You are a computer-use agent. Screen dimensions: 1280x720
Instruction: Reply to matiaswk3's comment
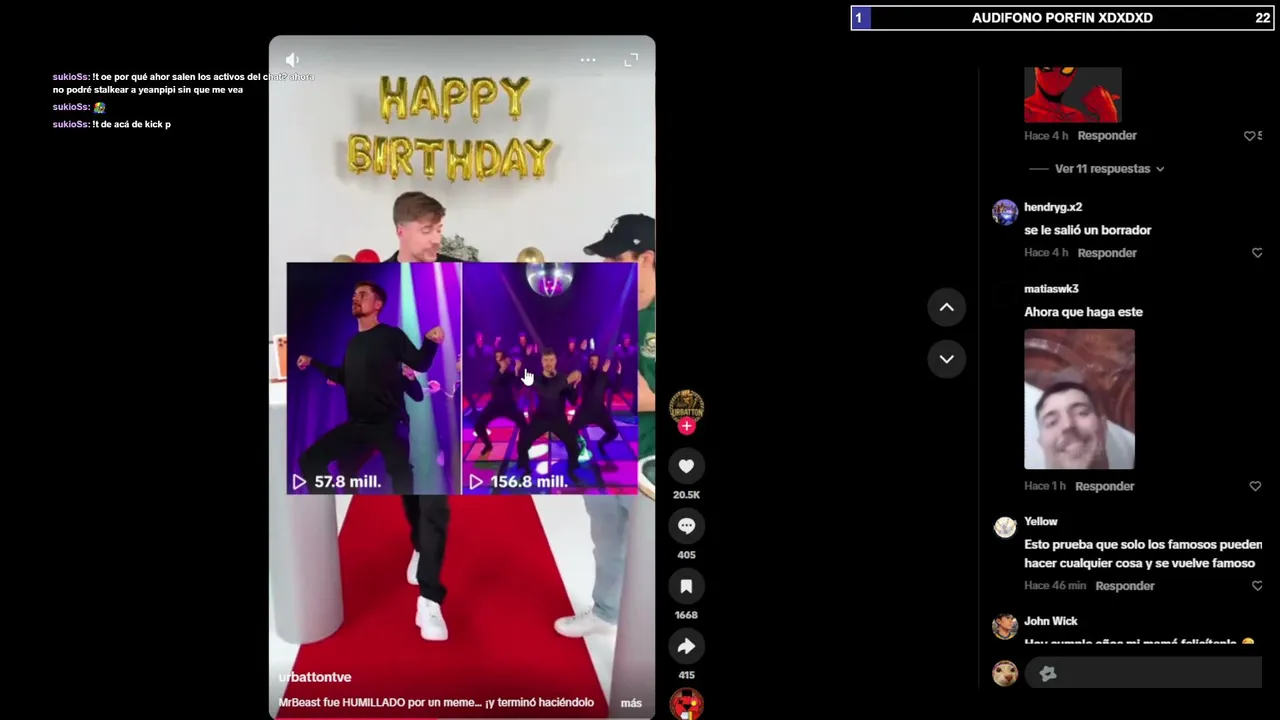click(x=1104, y=486)
